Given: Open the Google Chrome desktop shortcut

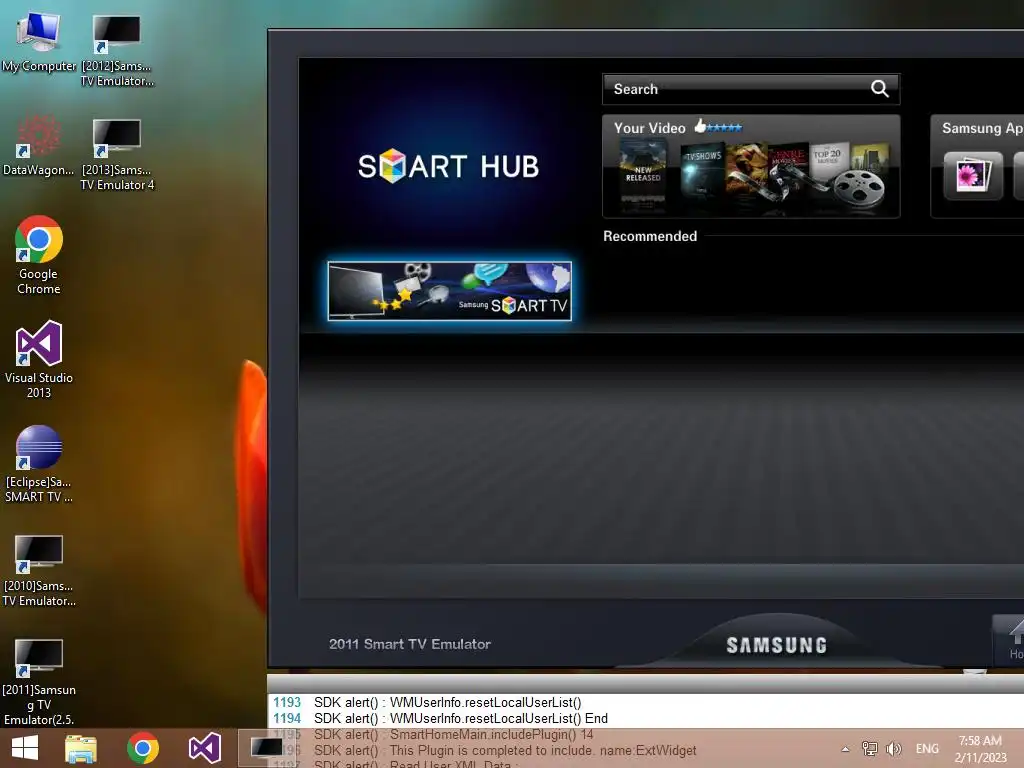Looking at the screenshot, I should [x=39, y=255].
